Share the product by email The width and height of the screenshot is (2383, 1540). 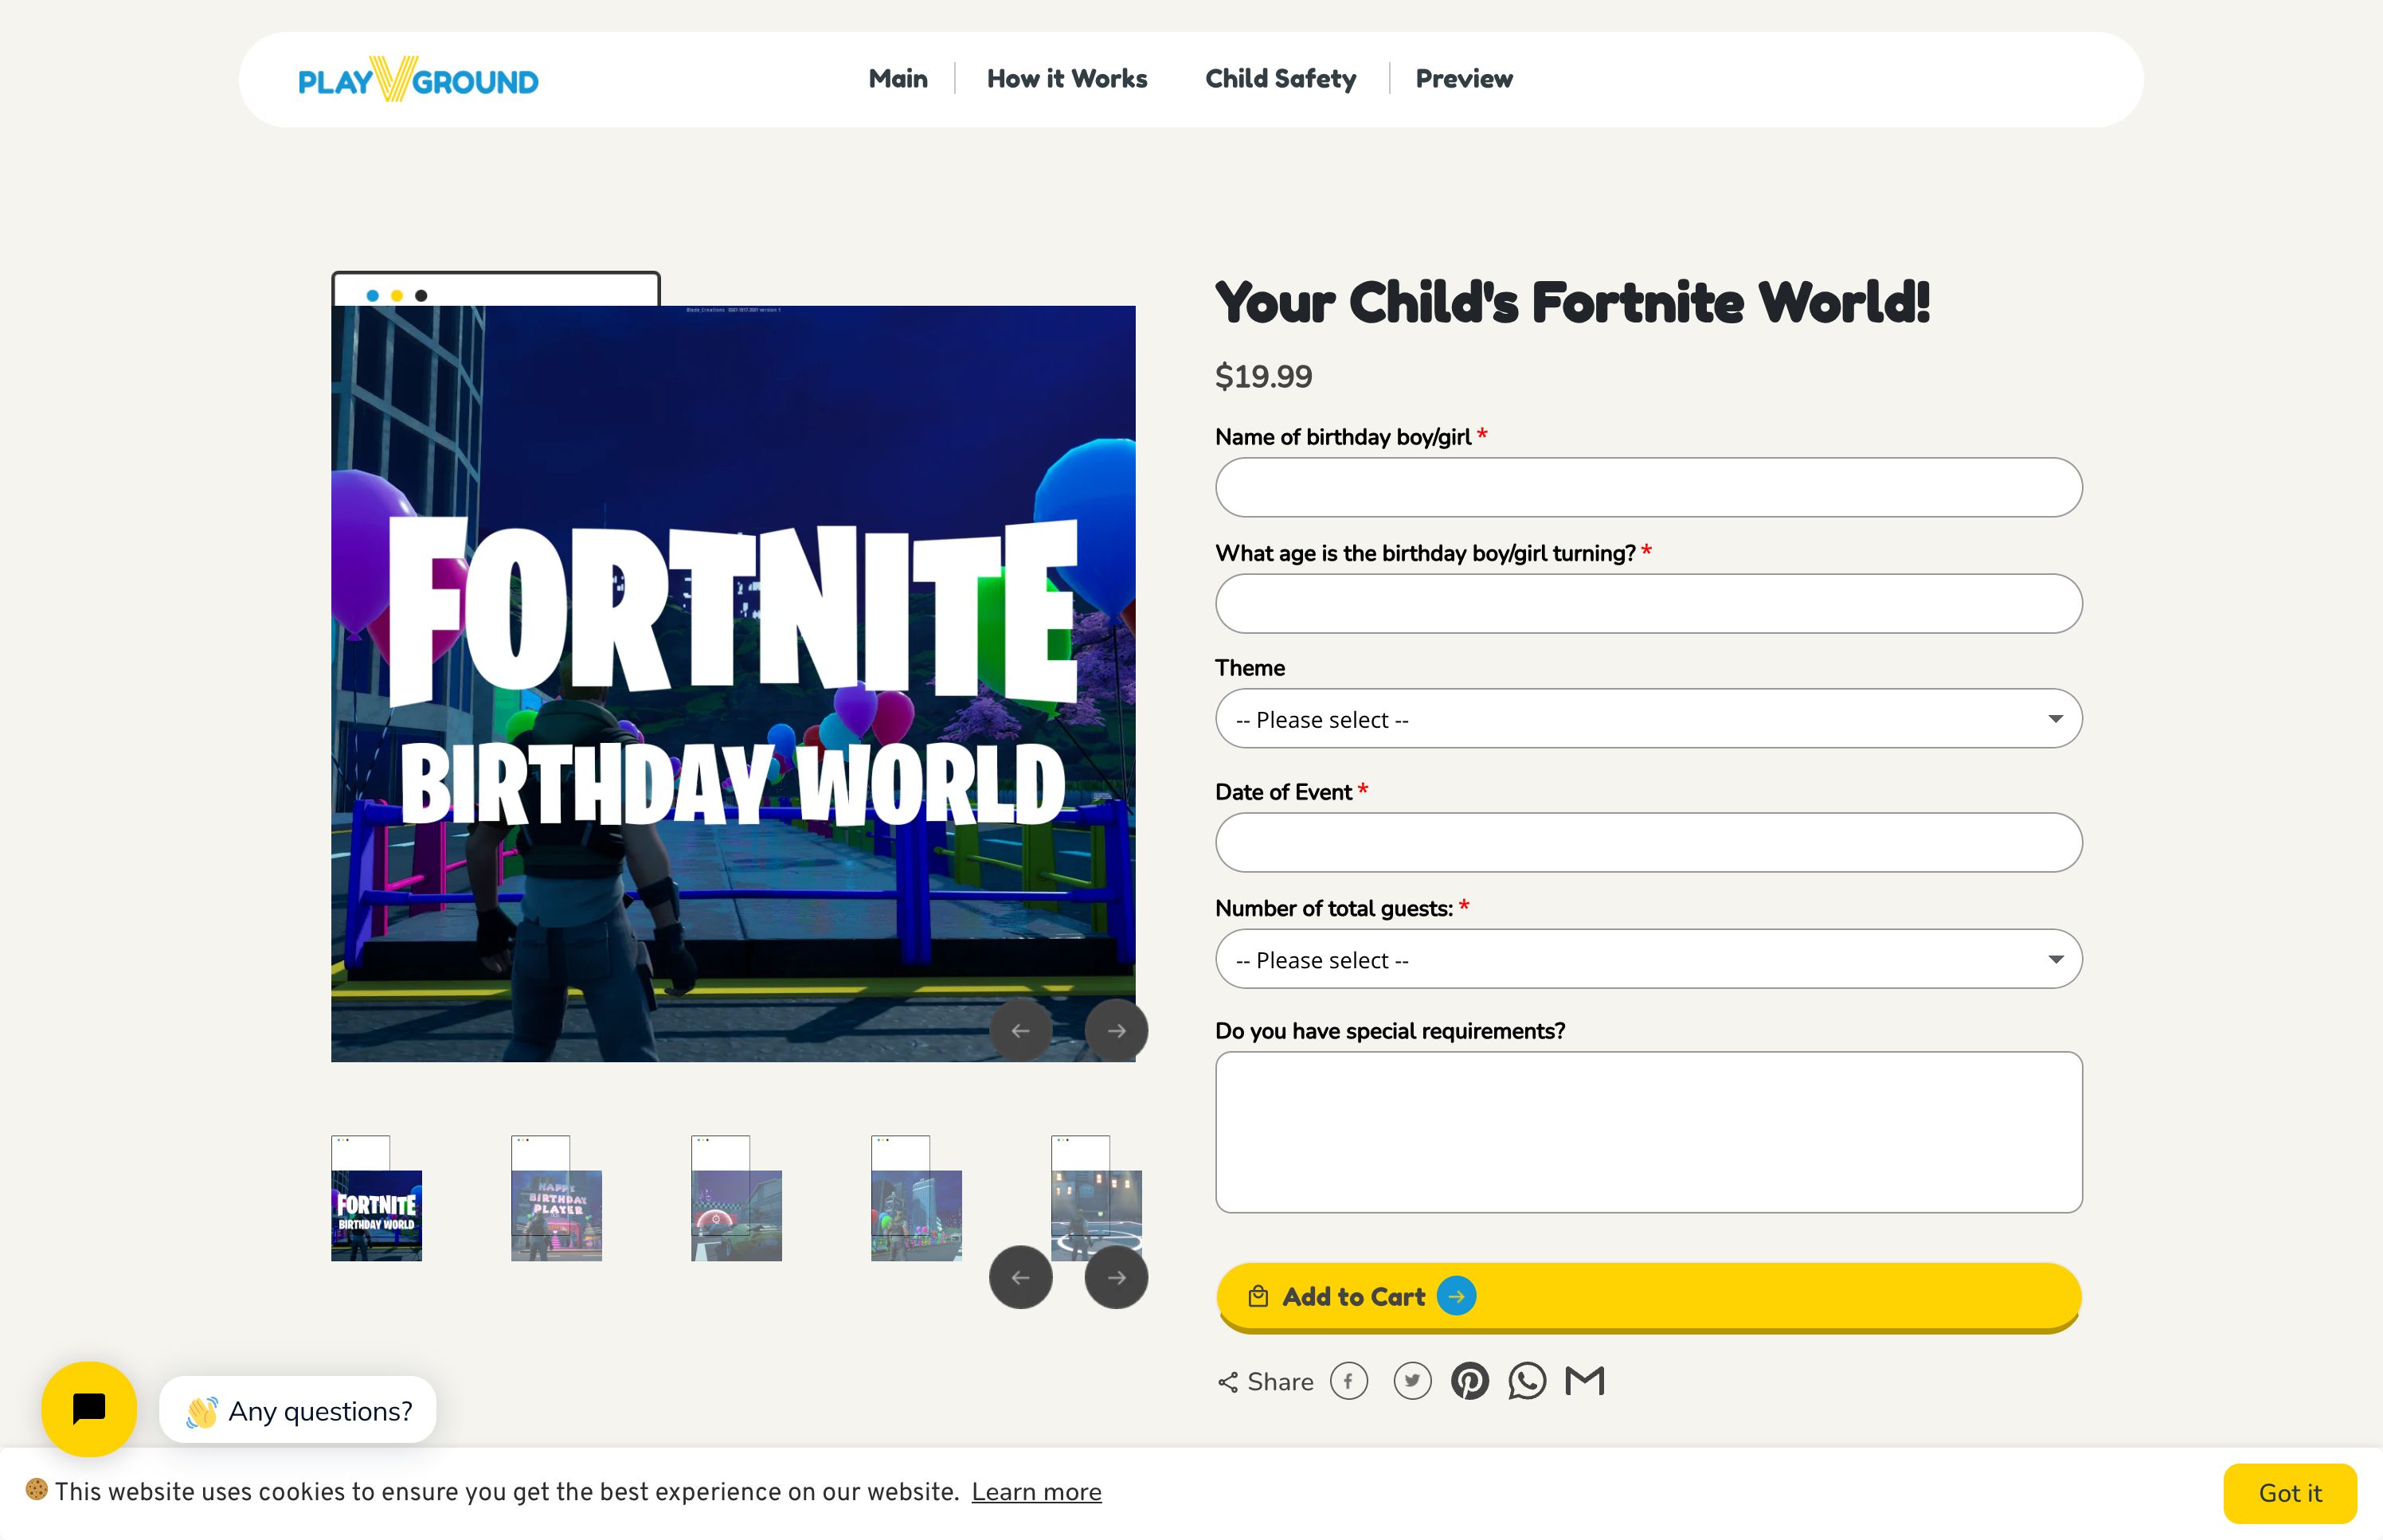[x=1586, y=1380]
